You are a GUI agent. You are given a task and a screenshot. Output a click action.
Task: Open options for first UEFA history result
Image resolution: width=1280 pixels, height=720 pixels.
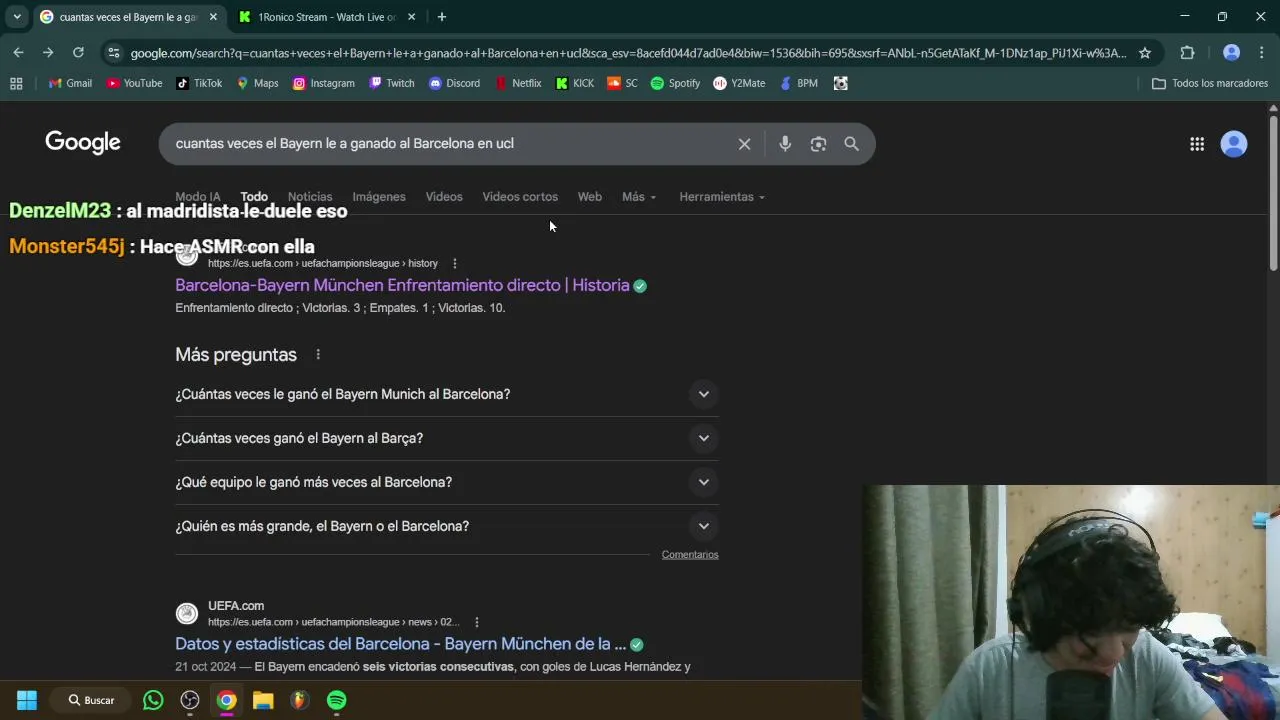(x=454, y=264)
